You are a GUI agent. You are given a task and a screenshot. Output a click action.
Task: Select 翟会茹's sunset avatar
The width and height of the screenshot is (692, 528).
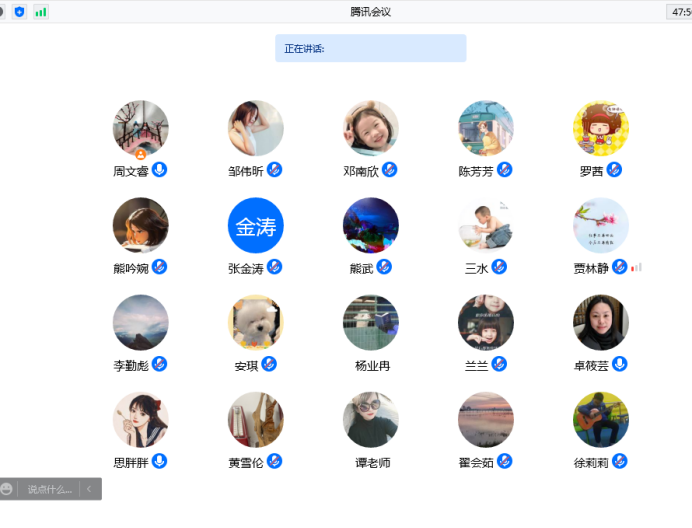(x=486, y=419)
